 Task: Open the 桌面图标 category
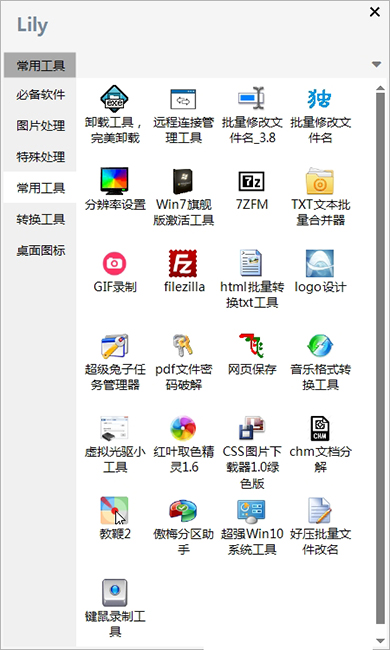click(40, 251)
